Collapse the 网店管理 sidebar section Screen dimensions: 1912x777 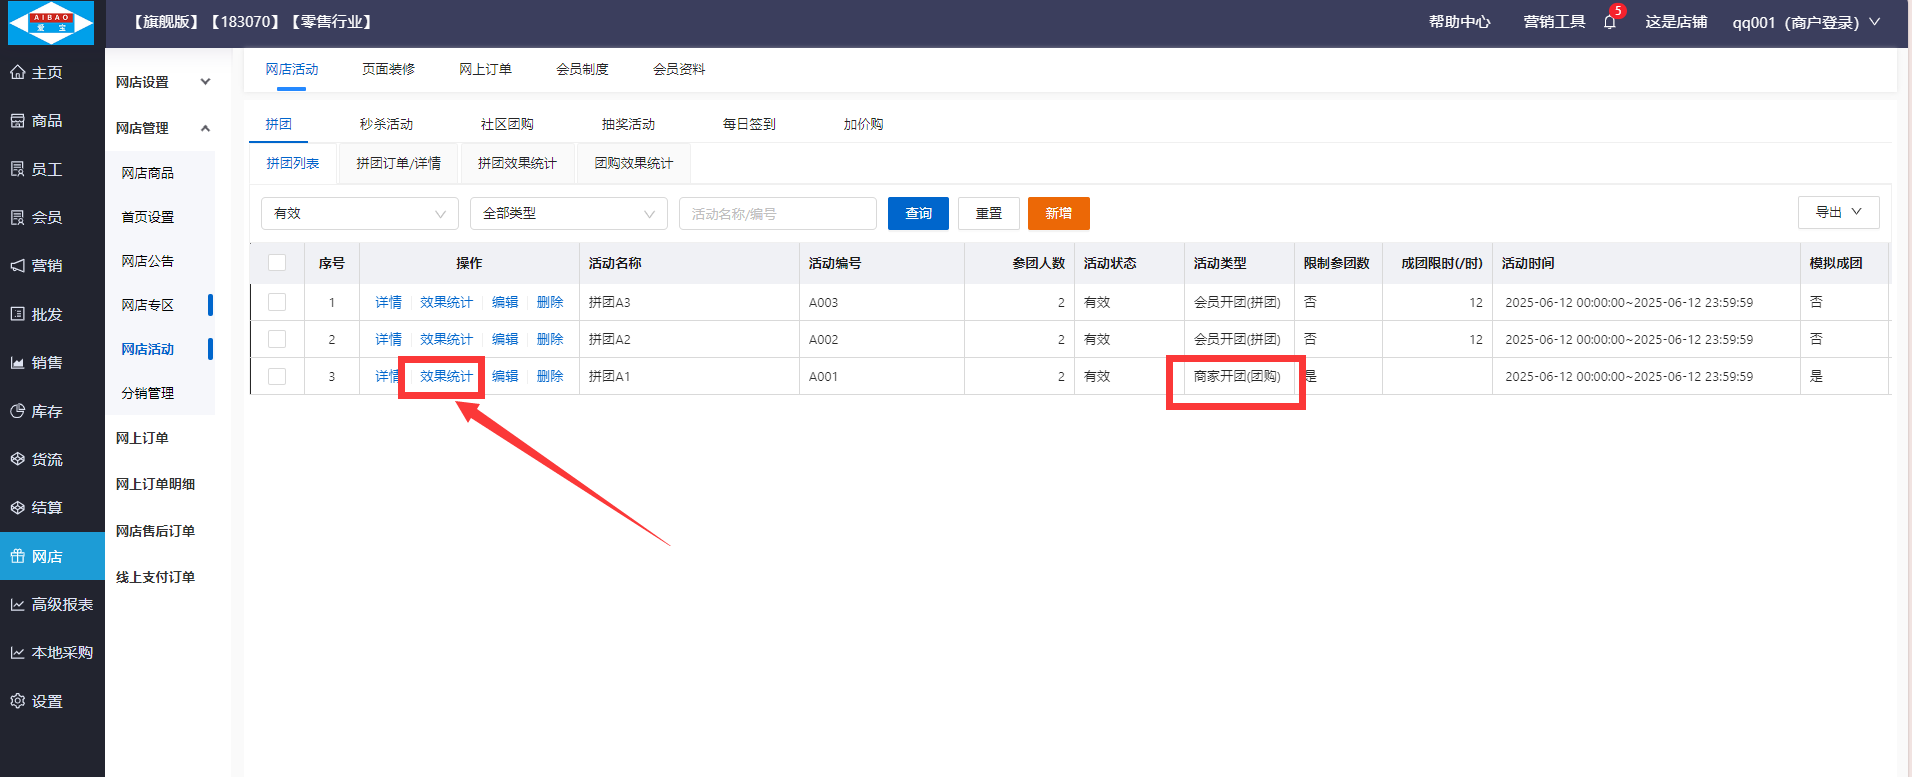click(x=205, y=128)
